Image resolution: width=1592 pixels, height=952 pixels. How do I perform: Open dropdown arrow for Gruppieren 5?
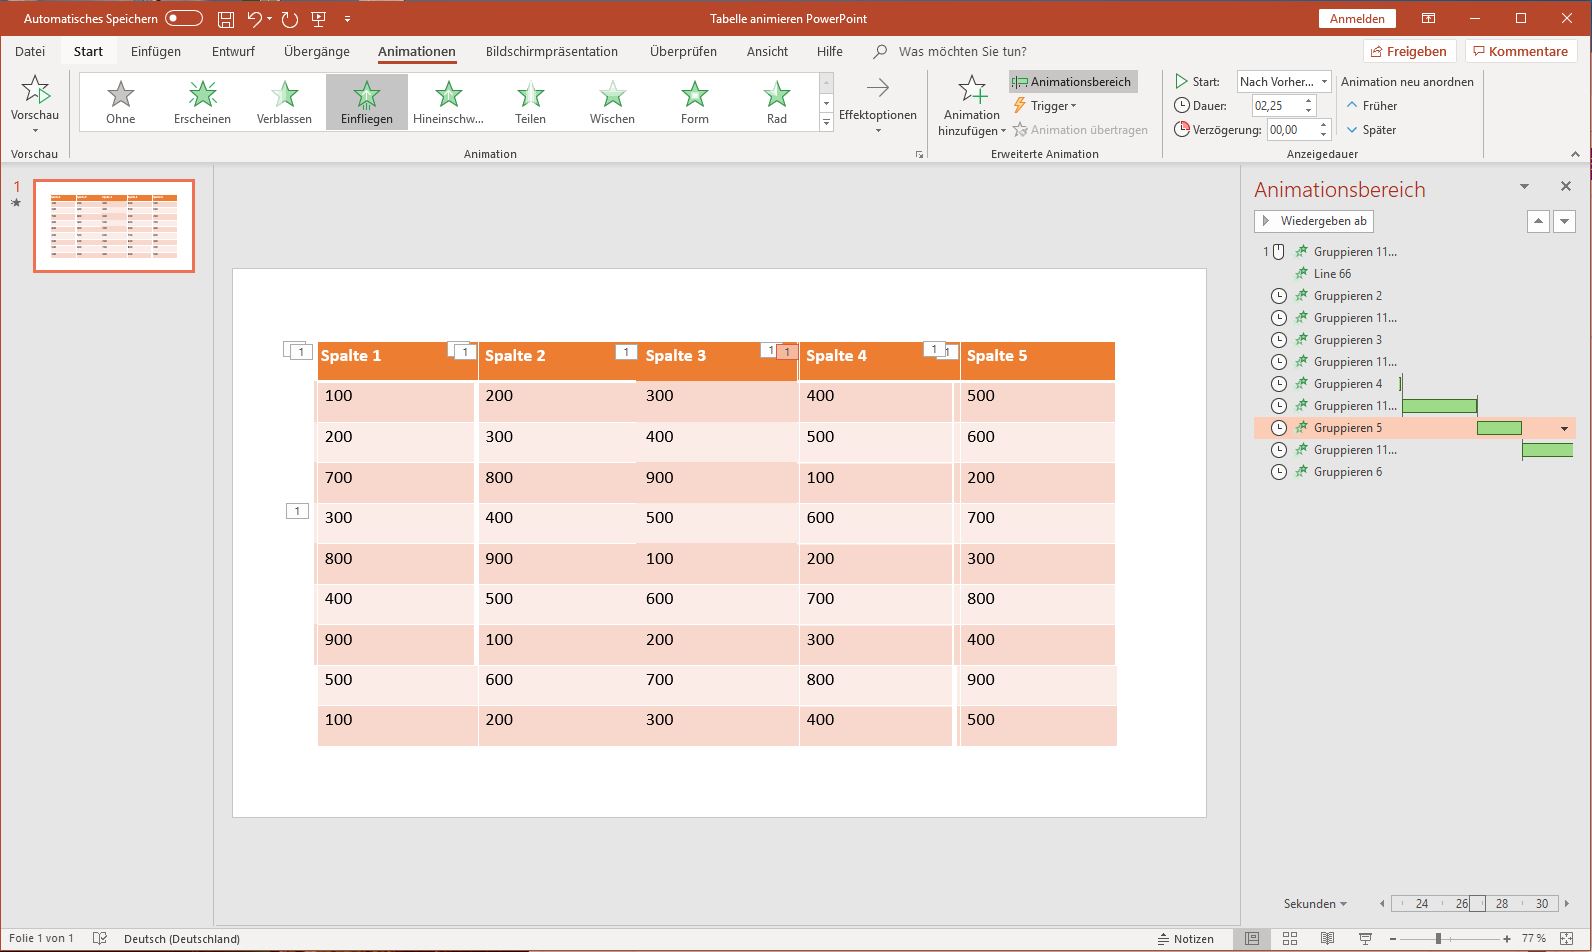1565,428
